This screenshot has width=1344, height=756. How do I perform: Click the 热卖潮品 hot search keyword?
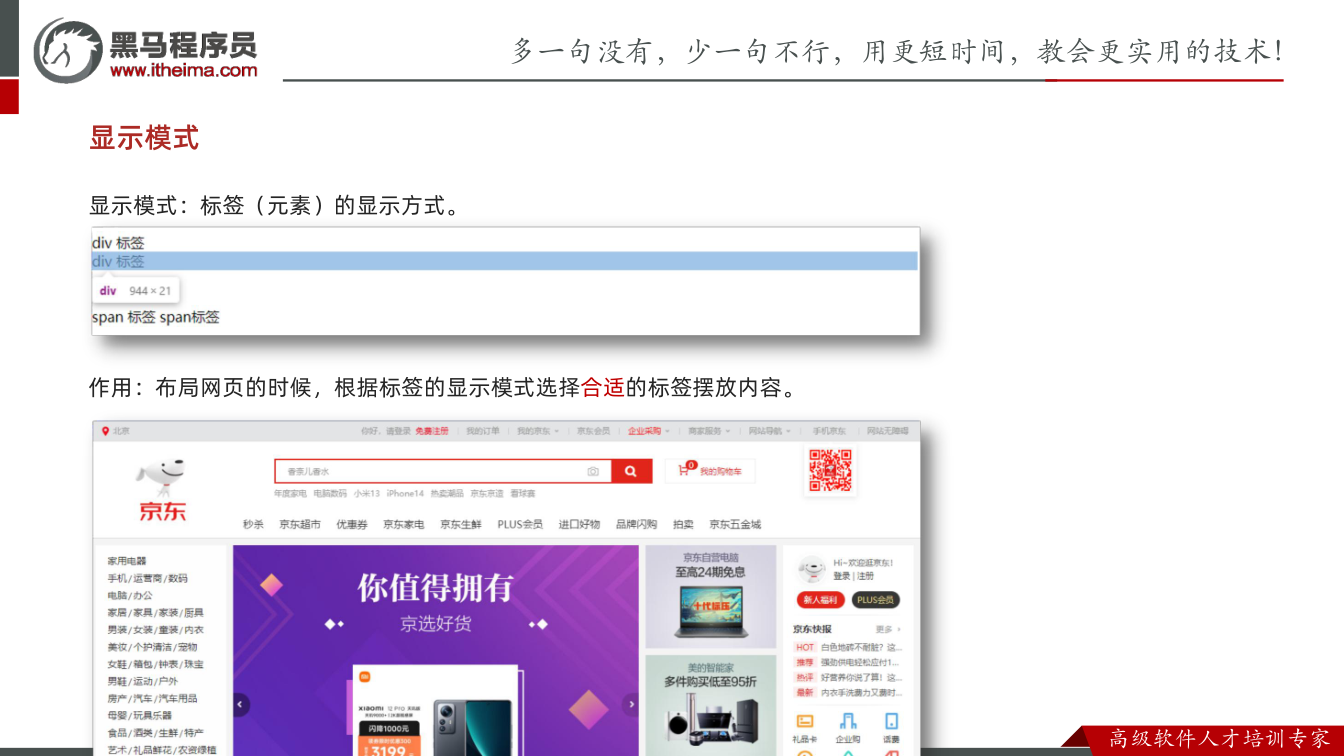[x=447, y=494]
